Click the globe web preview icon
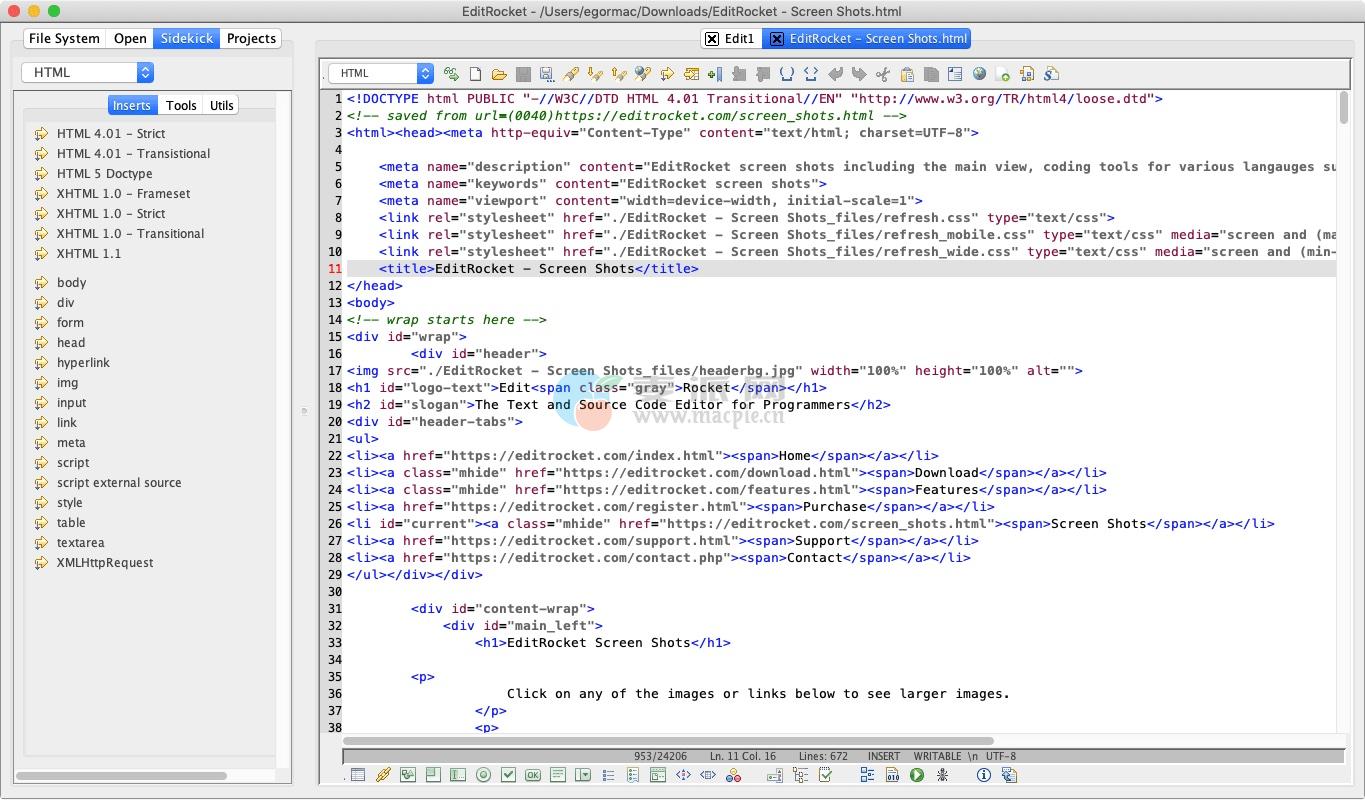 [979, 74]
